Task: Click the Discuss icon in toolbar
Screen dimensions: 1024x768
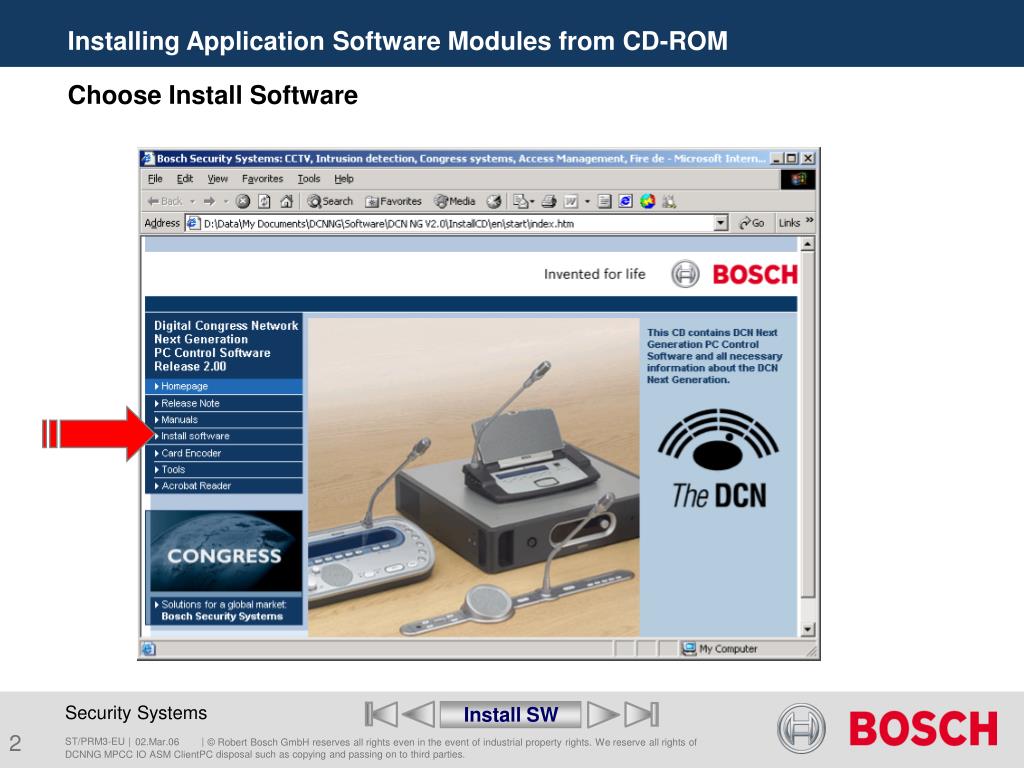Action: 604,201
